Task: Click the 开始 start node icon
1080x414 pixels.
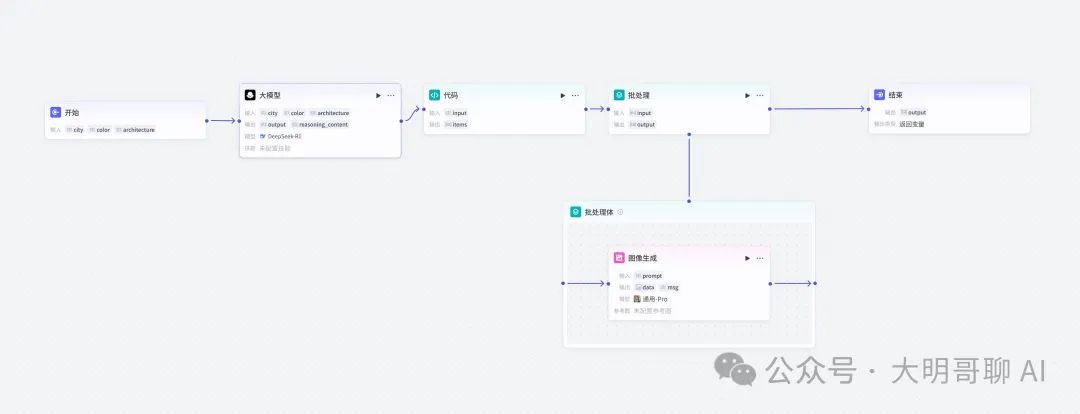Action: pyautogui.click(x=56, y=113)
